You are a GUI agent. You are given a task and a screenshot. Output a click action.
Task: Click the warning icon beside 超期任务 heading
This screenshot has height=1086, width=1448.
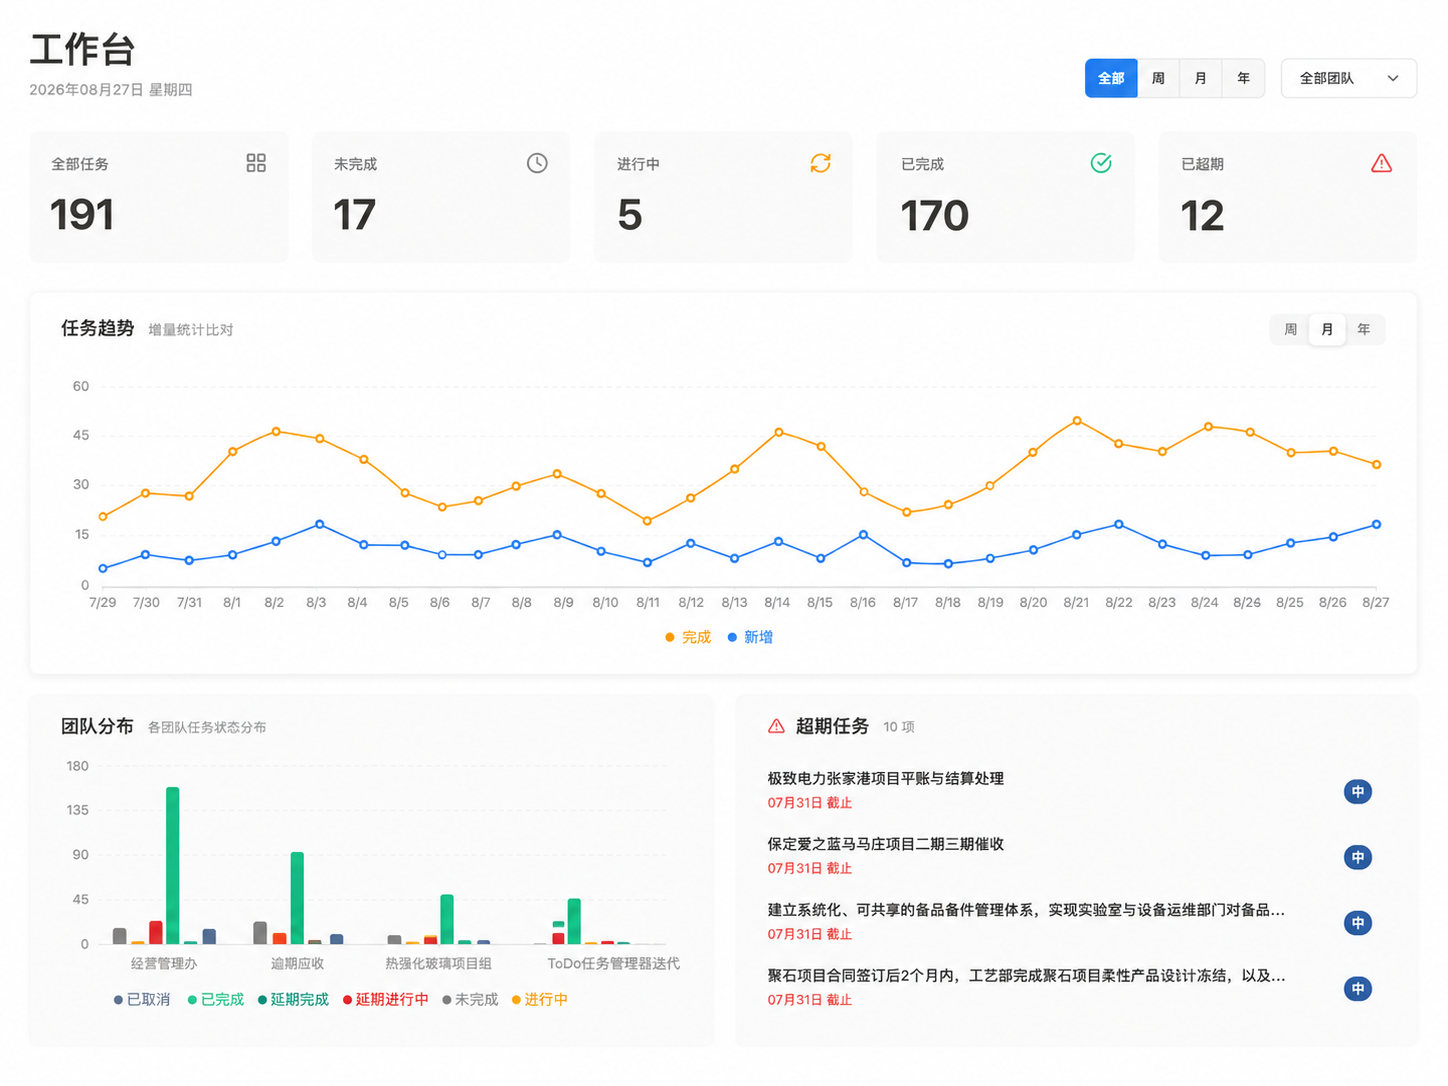click(x=776, y=727)
